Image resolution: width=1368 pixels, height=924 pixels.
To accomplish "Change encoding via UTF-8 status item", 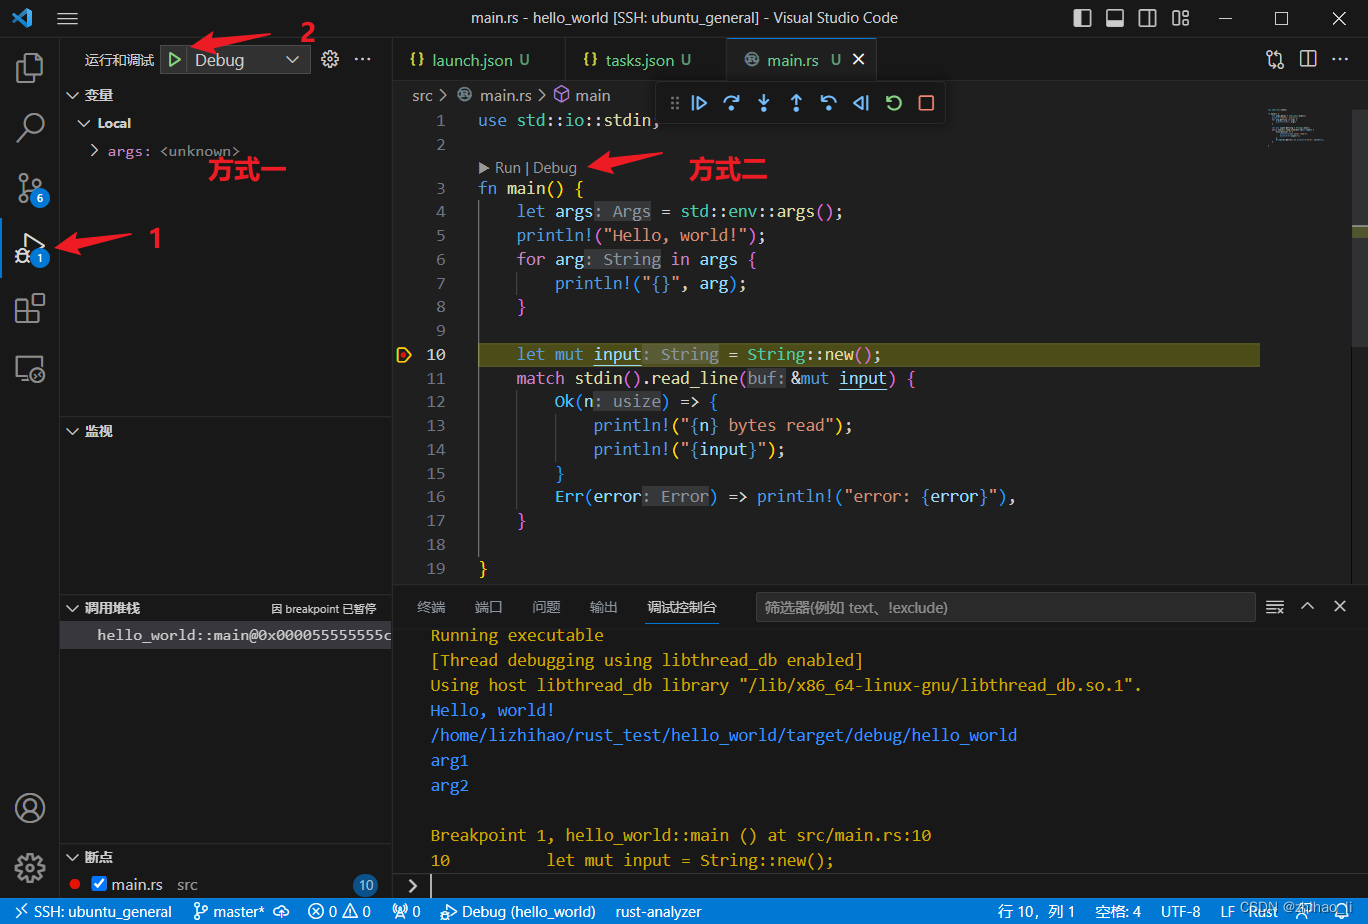I will point(1181,911).
